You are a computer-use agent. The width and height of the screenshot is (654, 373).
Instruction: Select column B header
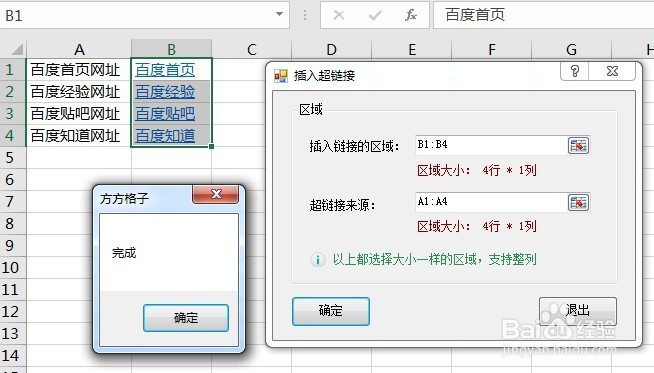(171, 49)
